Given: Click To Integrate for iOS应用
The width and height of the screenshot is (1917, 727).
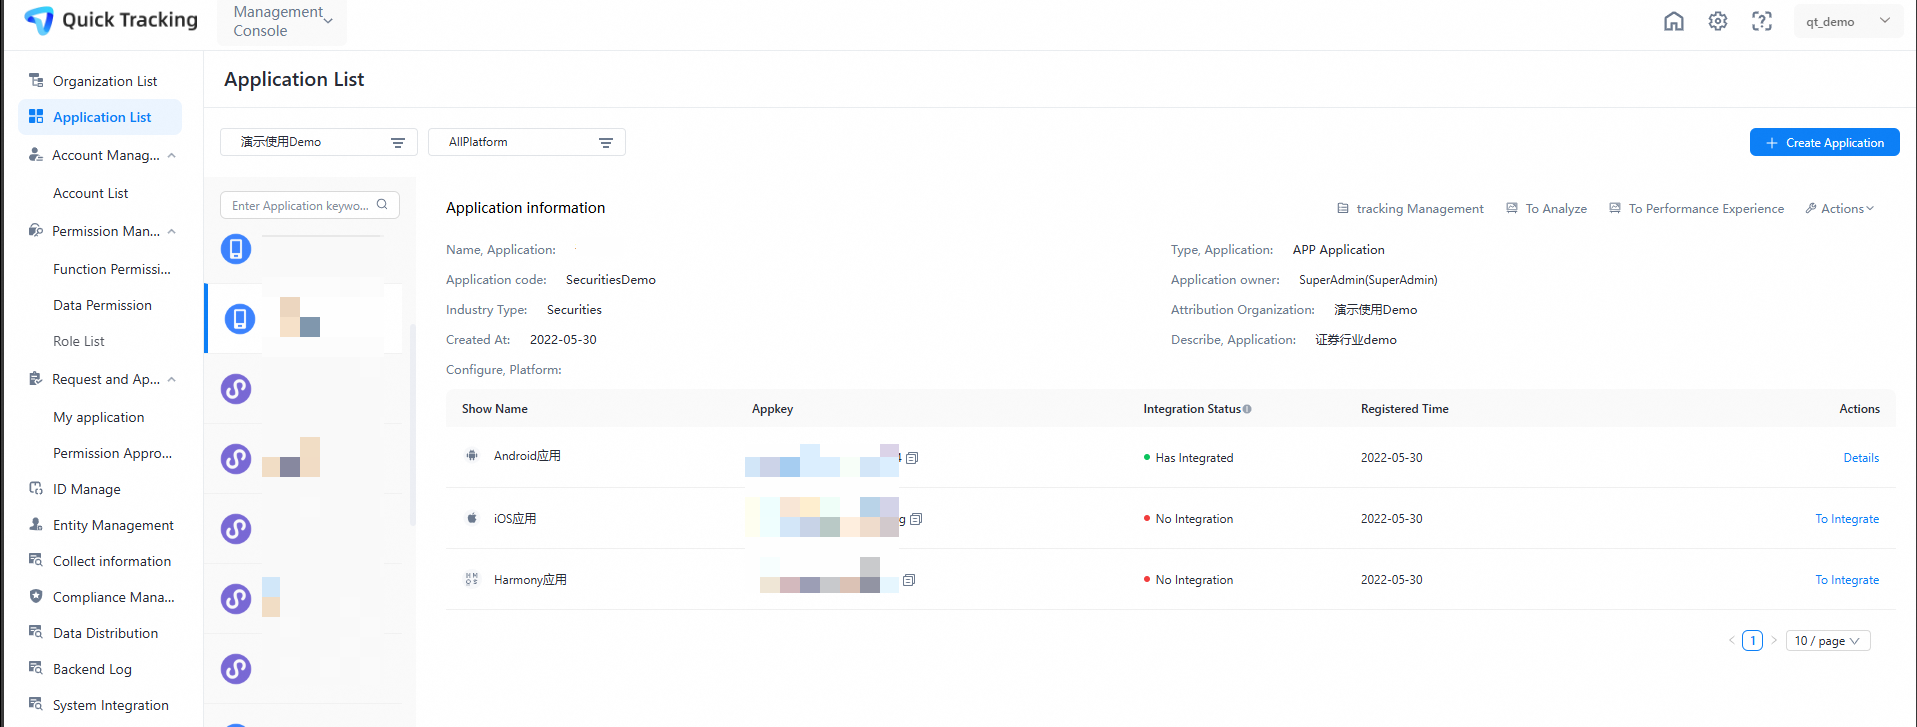Looking at the screenshot, I should [1847, 519].
